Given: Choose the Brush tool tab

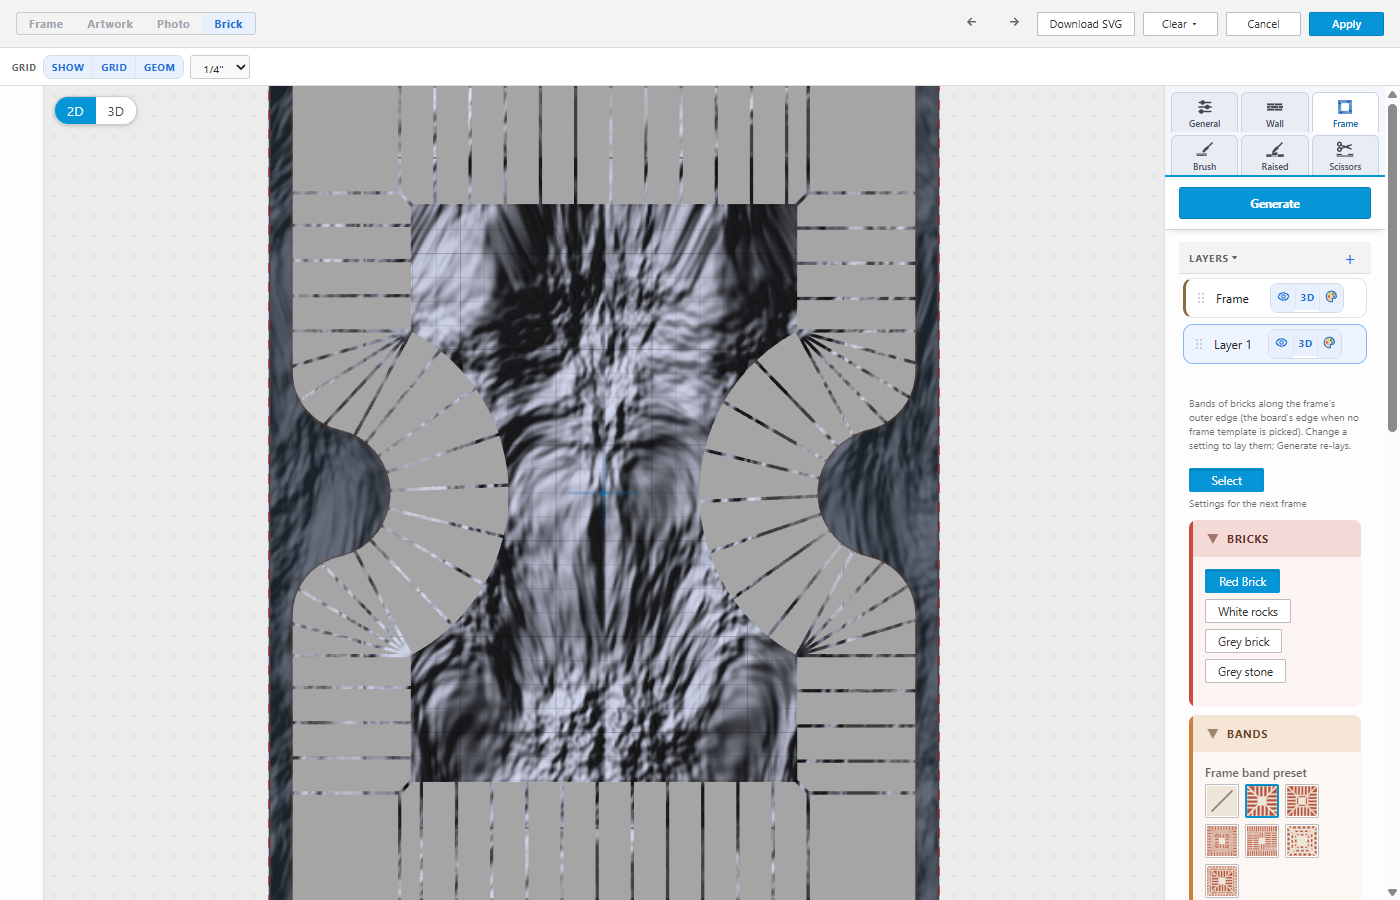Looking at the screenshot, I should point(1205,156).
